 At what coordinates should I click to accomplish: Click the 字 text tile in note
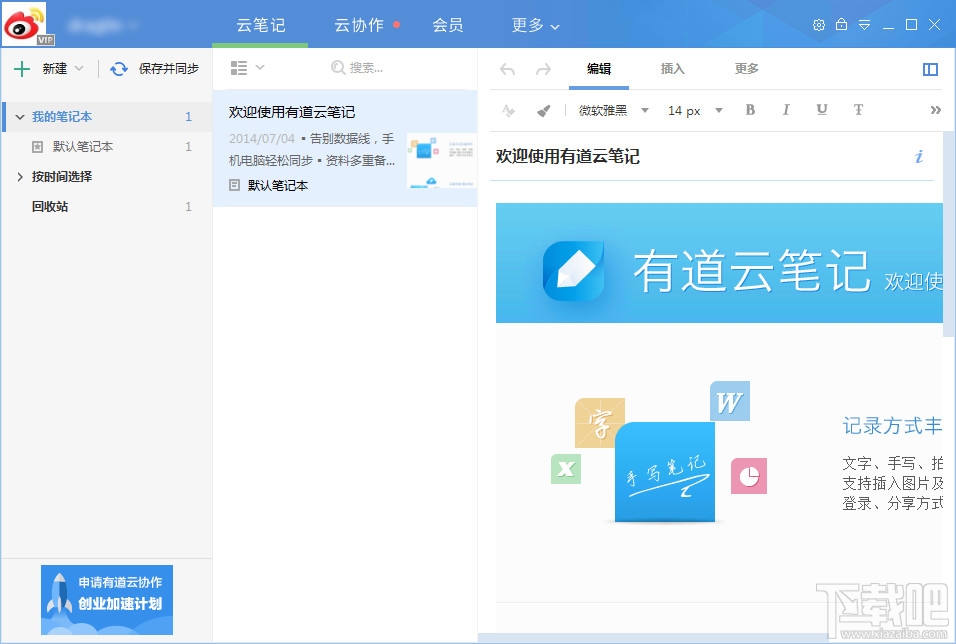(599, 423)
